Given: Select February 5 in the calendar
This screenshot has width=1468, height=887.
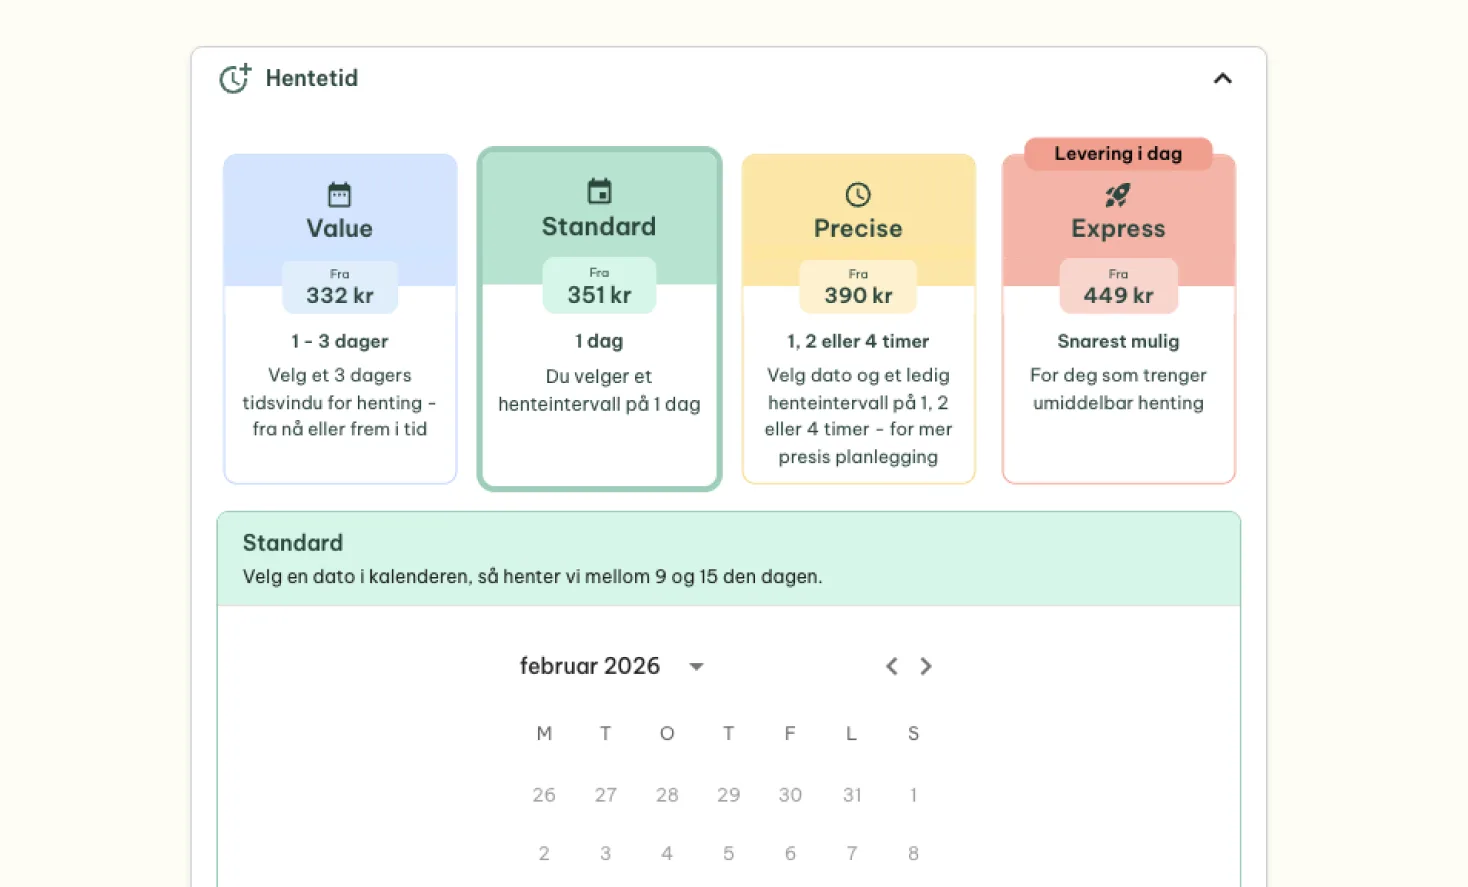Looking at the screenshot, I should point(728,853).
